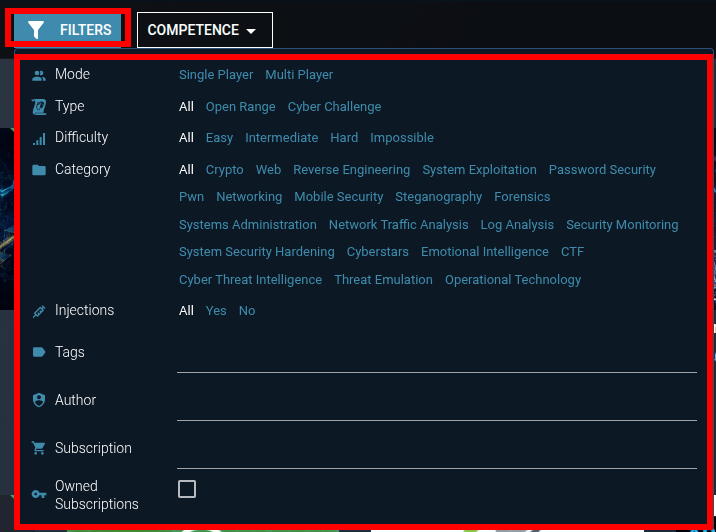Click the Tags label icon
This screenshot has width=716, height=532.
pos(39,352)
